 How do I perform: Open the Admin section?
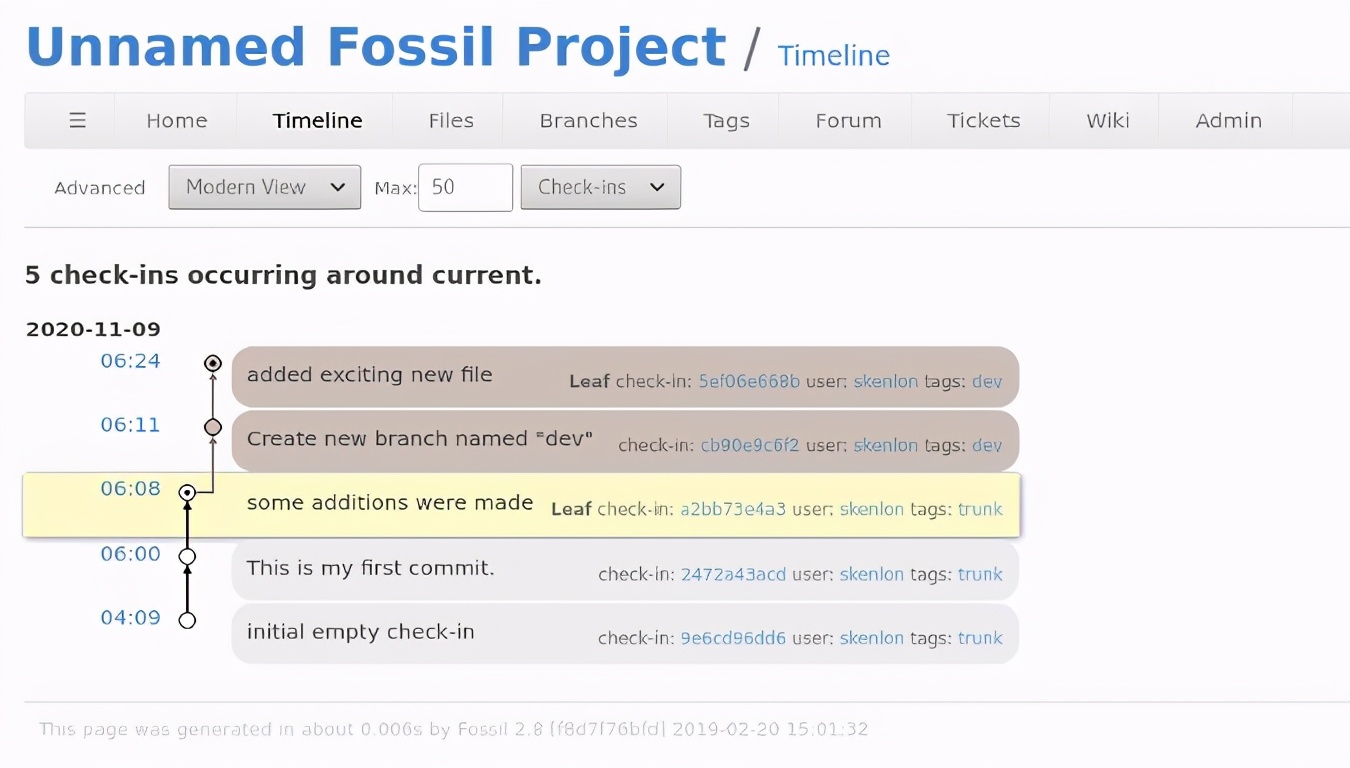point(1228,120)
